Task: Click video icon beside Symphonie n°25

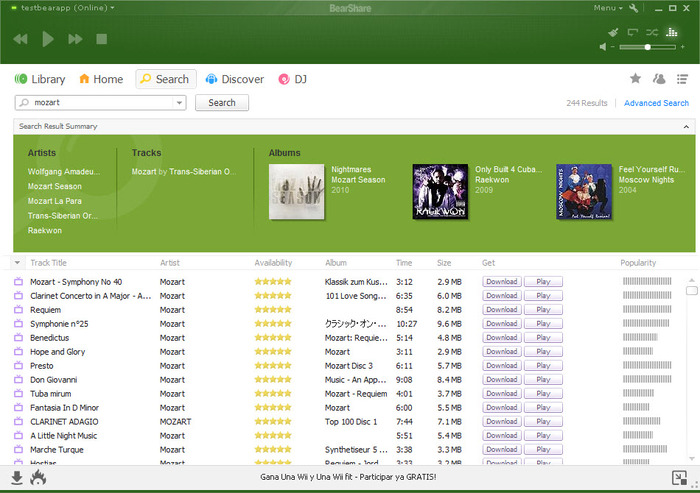Action: click(x=18, y=323)
